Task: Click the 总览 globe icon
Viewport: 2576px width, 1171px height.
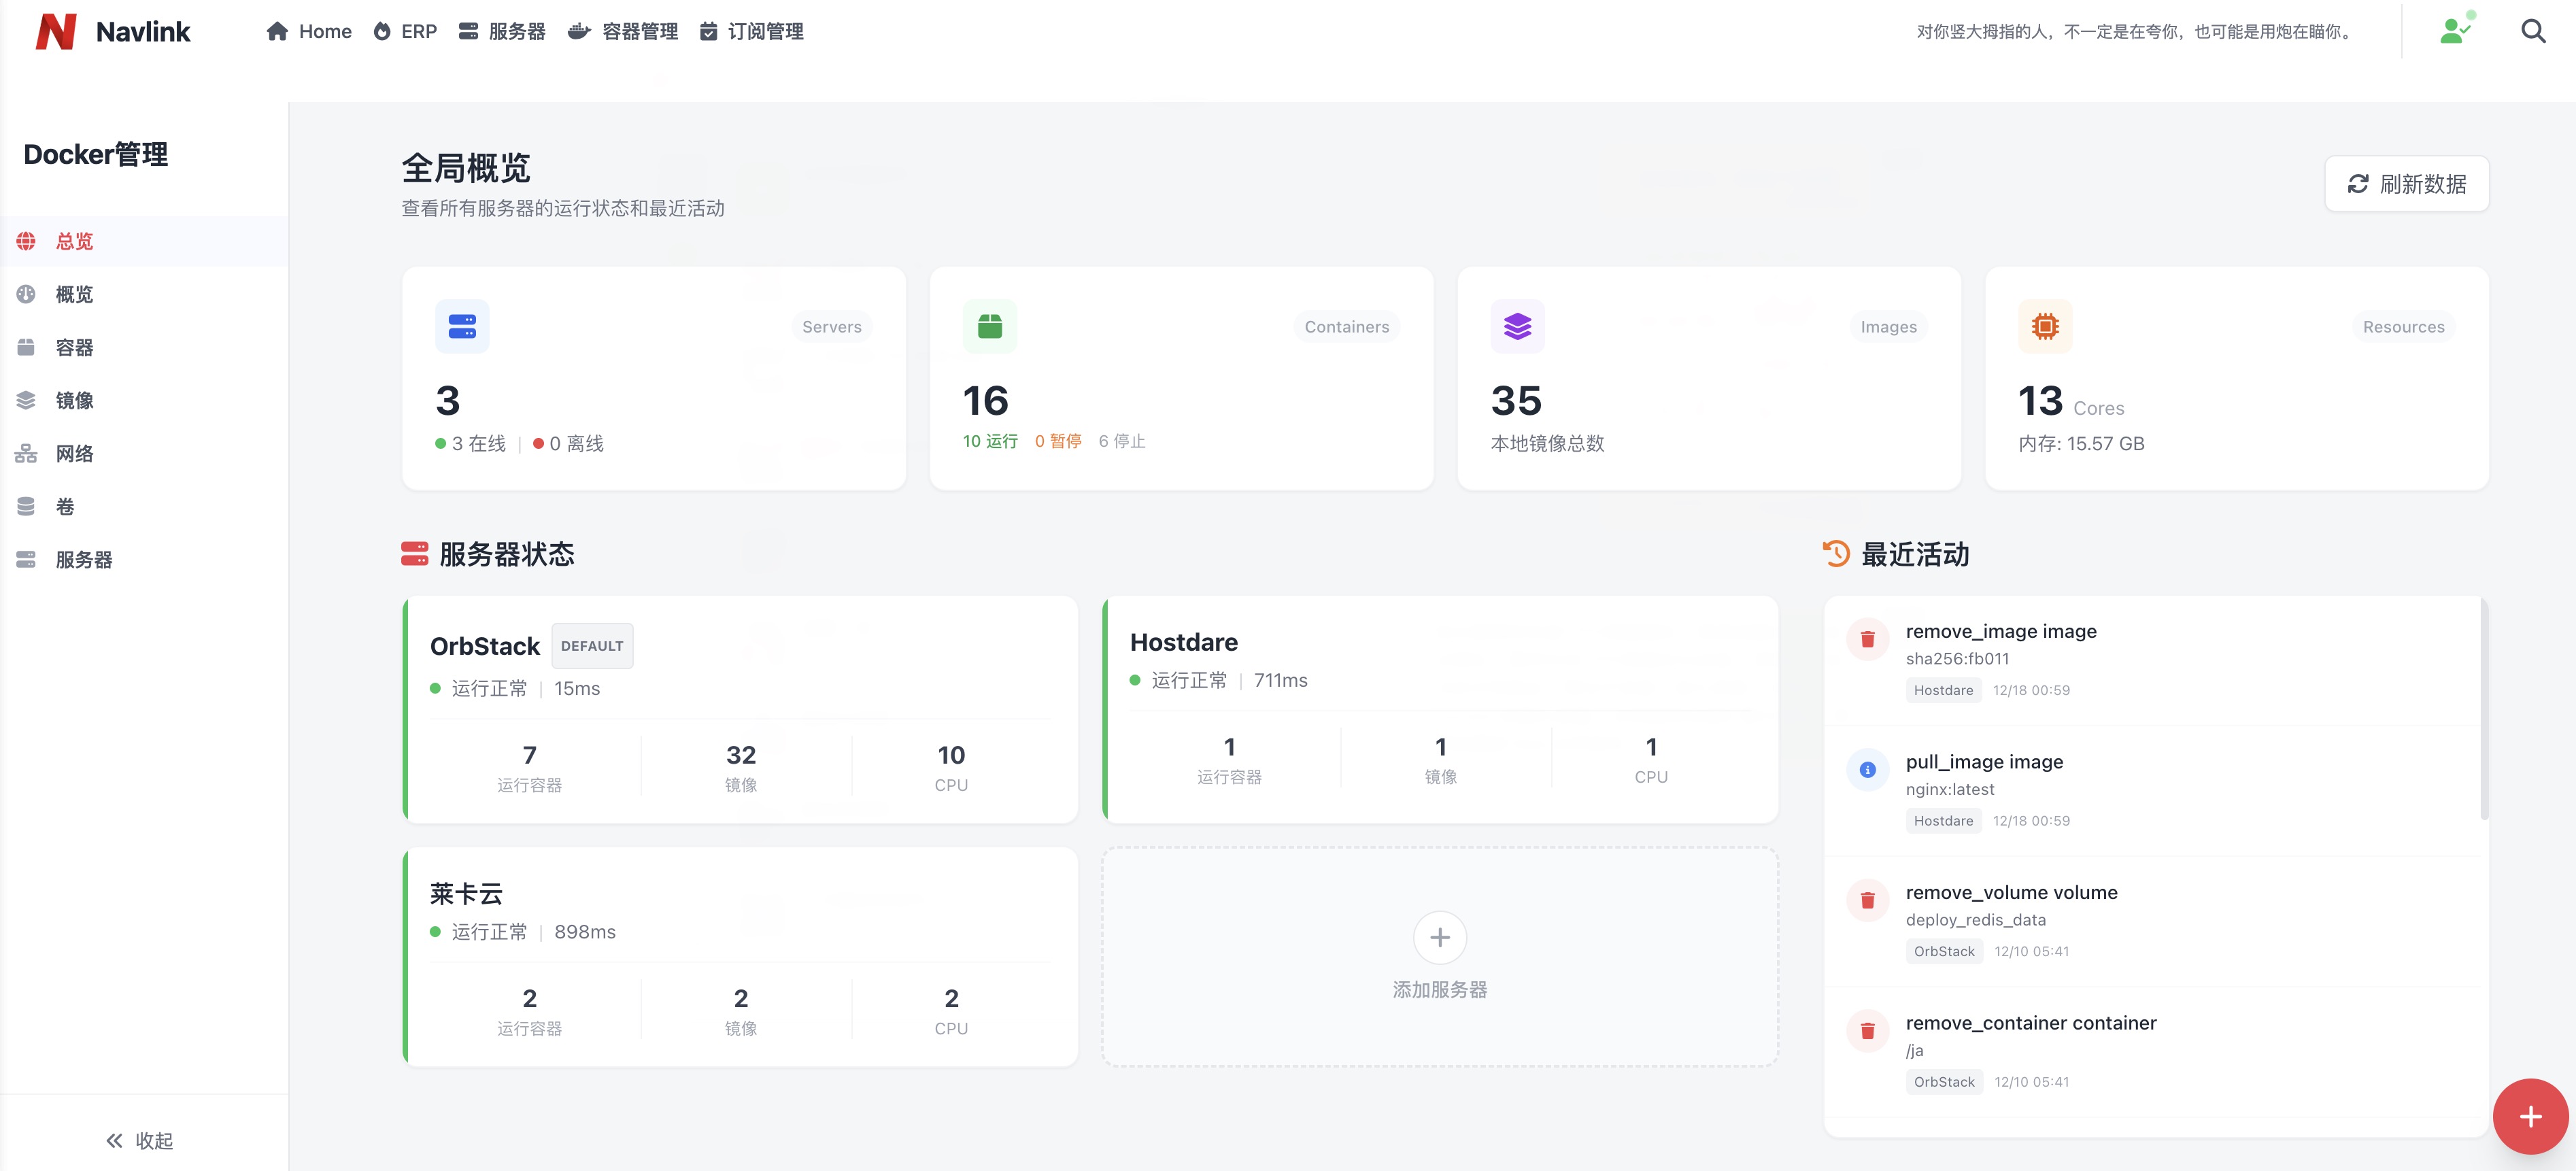Action: 26,241
